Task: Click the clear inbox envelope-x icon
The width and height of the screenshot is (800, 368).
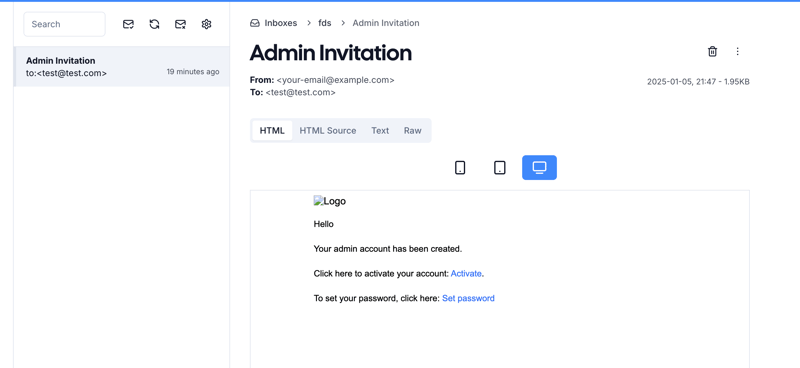Action: (x=180, y=24)
